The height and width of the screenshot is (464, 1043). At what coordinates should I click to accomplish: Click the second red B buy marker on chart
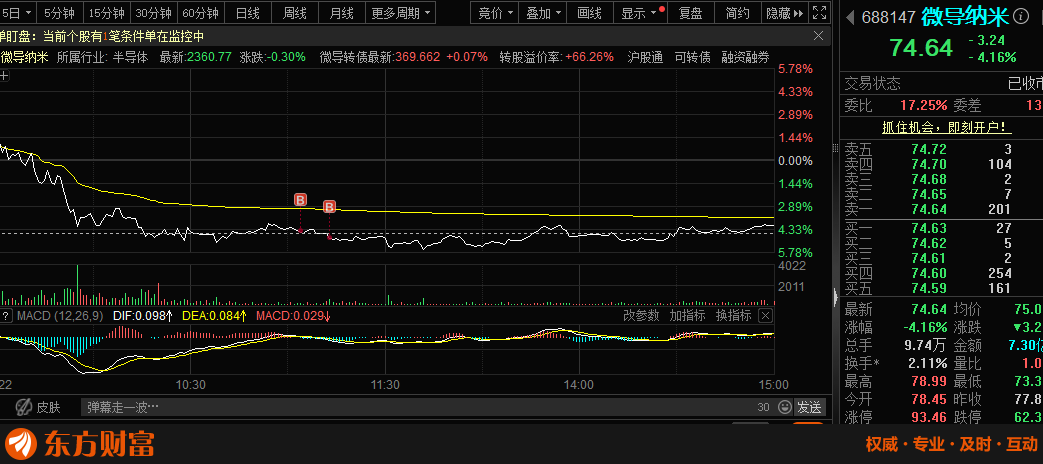tap(329, 207)
